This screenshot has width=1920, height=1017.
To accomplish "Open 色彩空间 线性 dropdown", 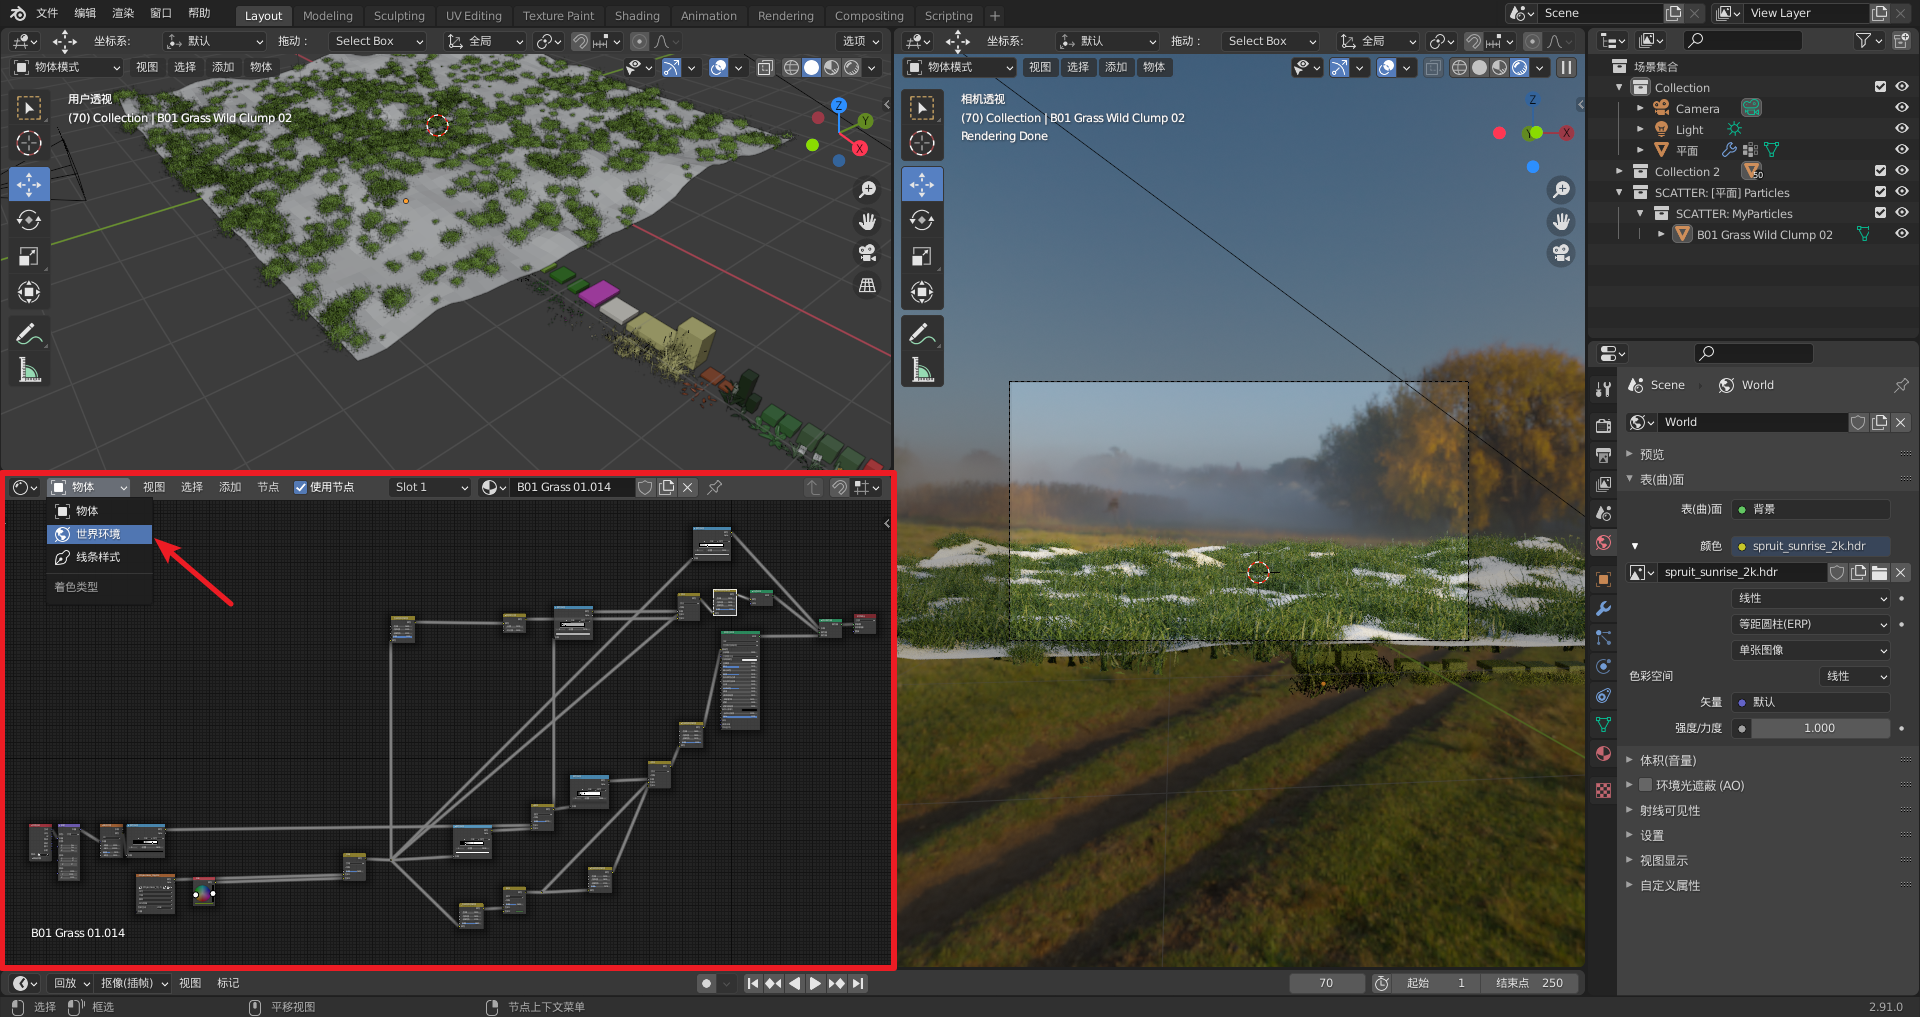I will [x=1855, y=676].
